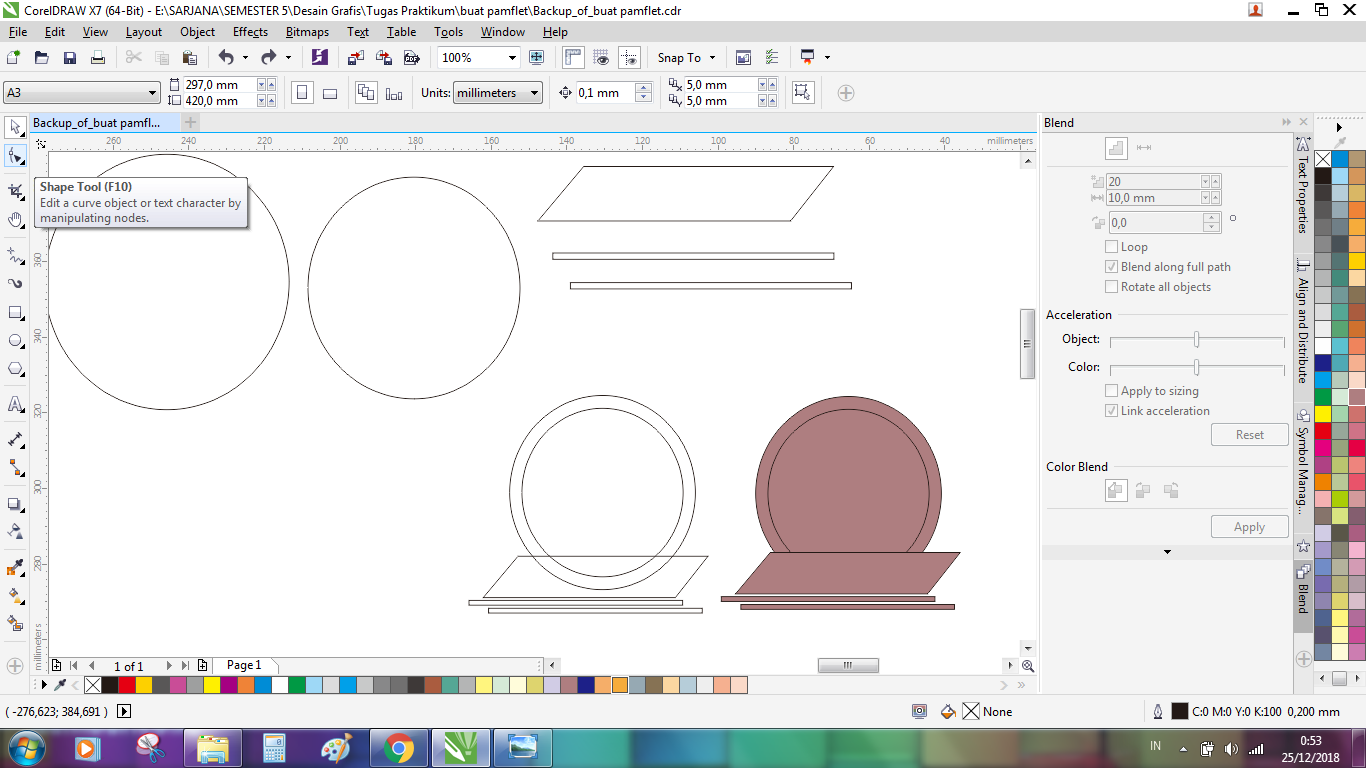Click the Reset acceleration button

[x=1249, y=435]
